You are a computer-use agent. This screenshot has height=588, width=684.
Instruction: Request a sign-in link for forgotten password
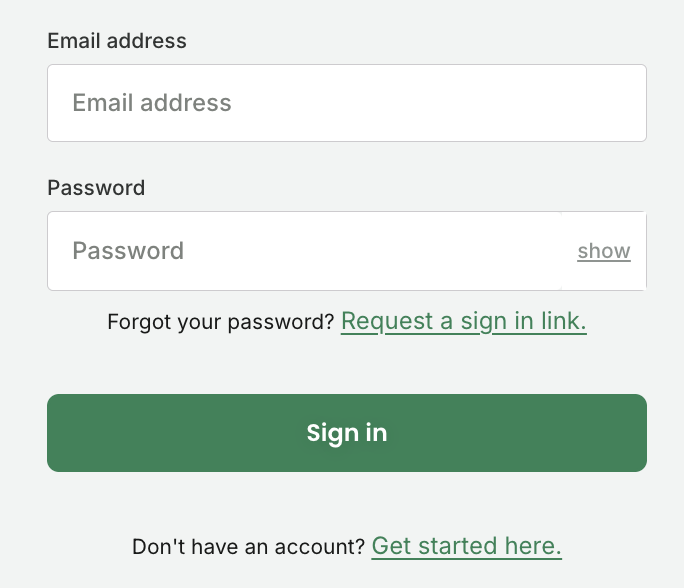(463, 321)
